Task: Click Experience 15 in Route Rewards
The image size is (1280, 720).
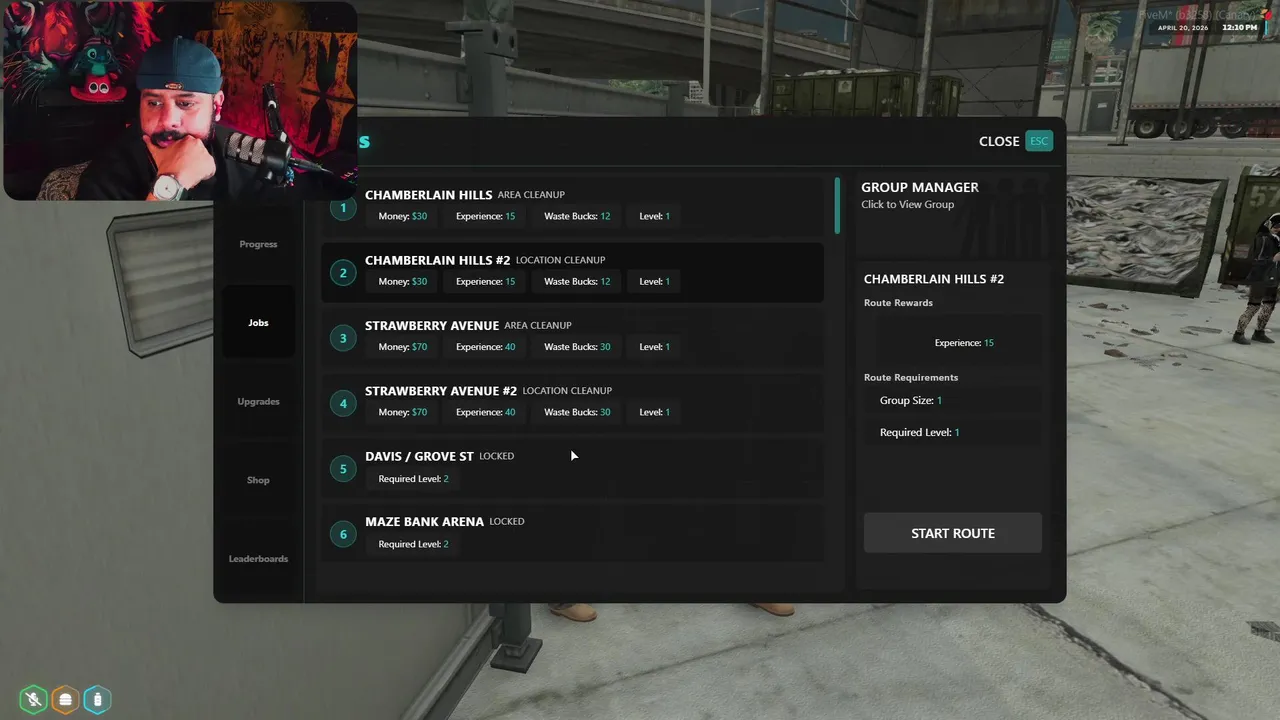Action: pos(964,343)
